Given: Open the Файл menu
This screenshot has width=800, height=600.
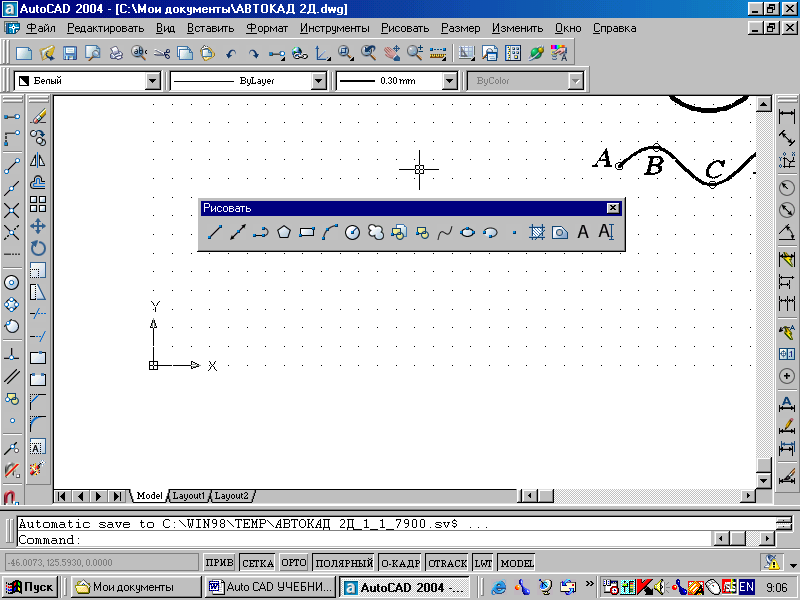Looking at the screenshot, I should point(41,28).
